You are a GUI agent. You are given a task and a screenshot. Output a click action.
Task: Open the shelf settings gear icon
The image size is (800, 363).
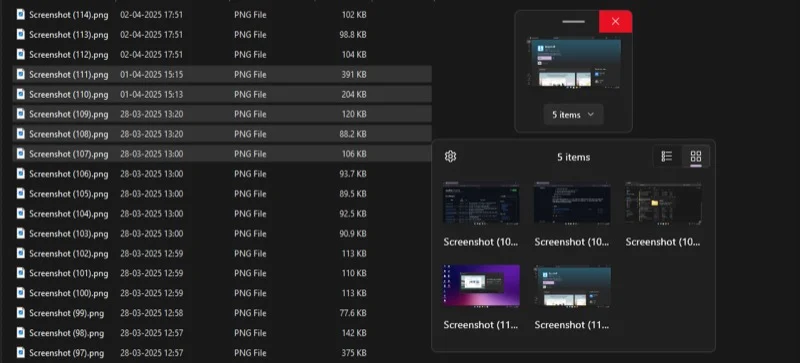coord(450,157)
